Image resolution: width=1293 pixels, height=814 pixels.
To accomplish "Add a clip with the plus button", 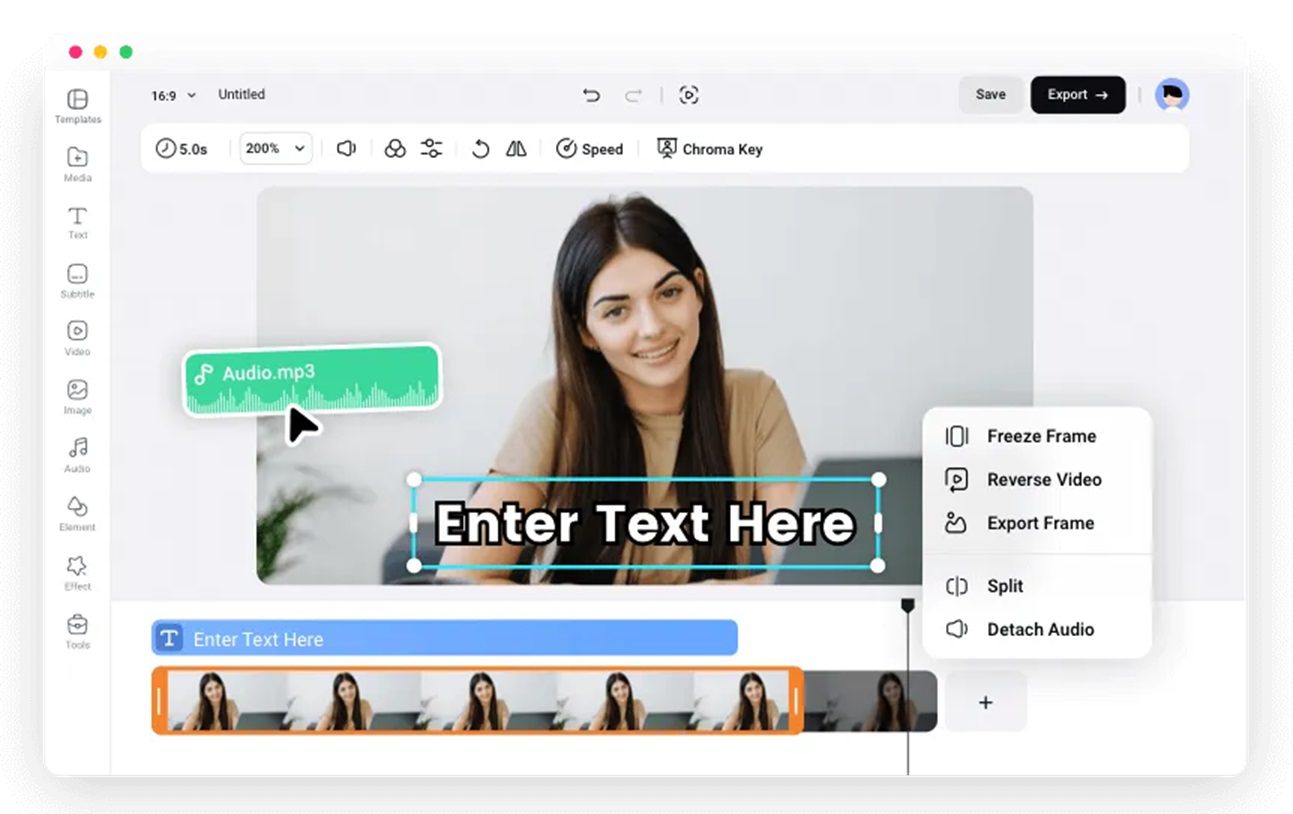I will pos(985,702).
